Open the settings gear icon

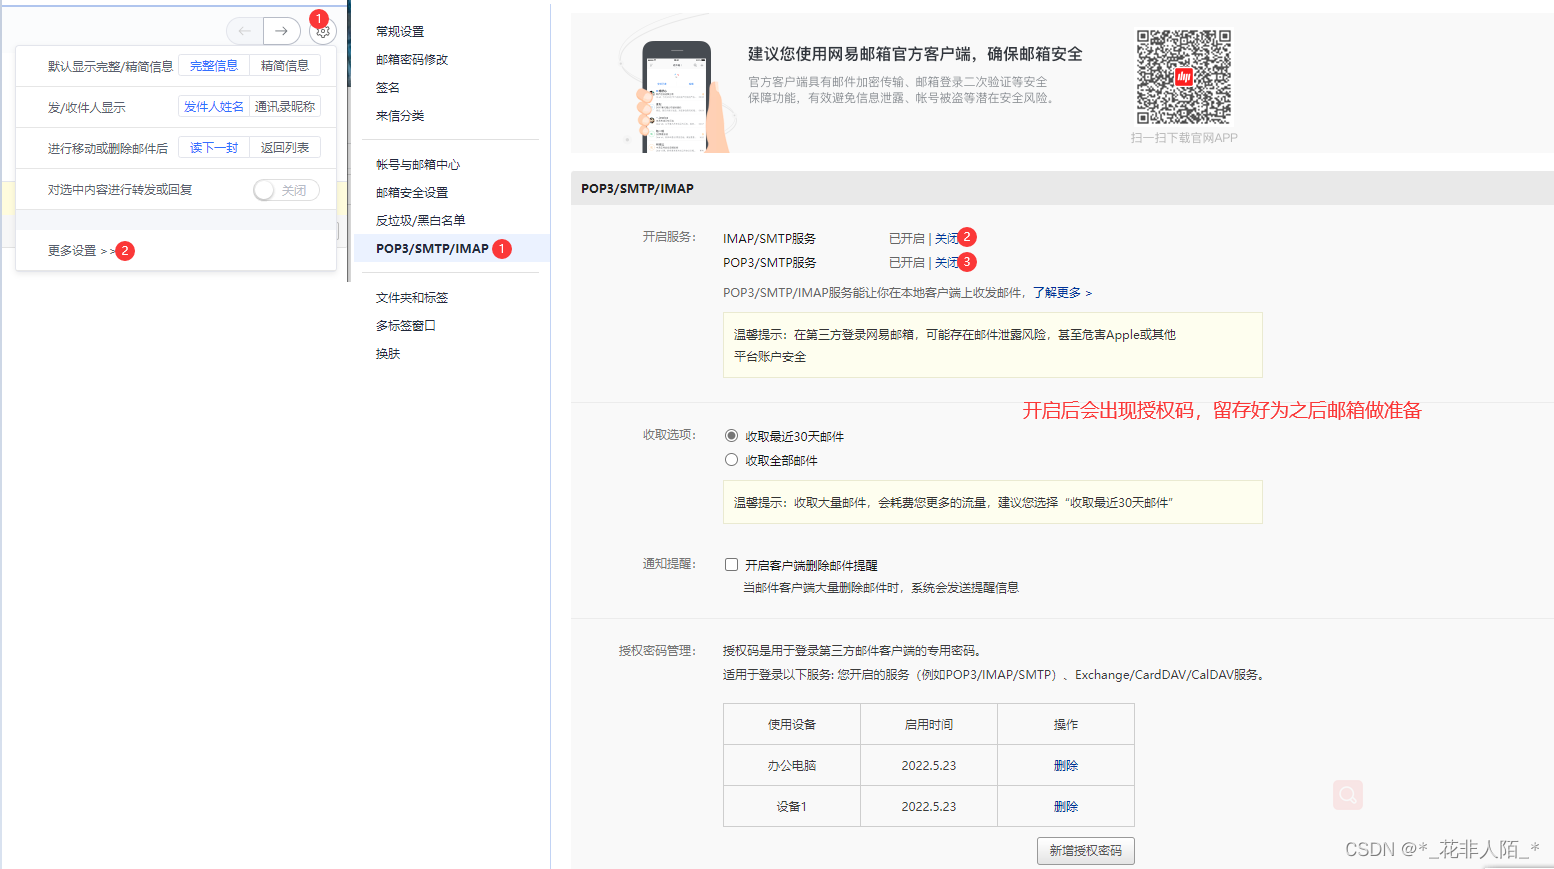pos(322,31)
